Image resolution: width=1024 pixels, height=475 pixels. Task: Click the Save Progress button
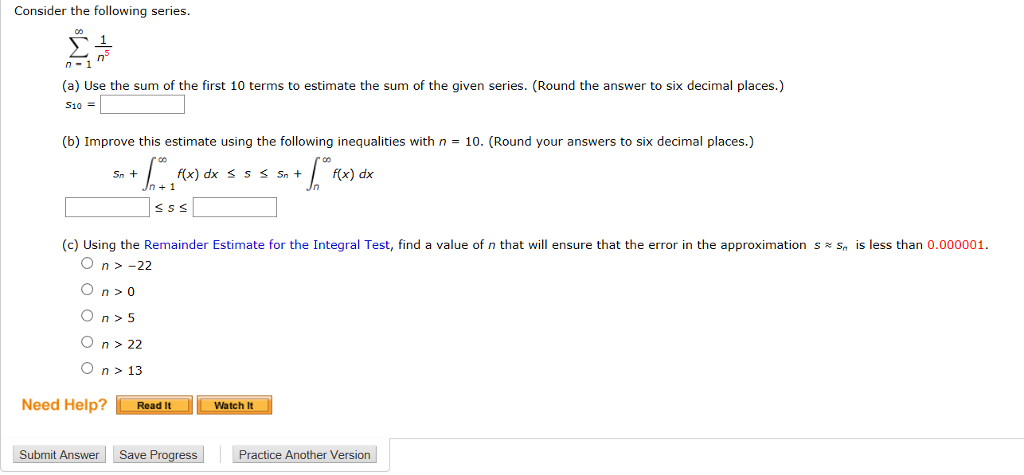pos(158,455)
